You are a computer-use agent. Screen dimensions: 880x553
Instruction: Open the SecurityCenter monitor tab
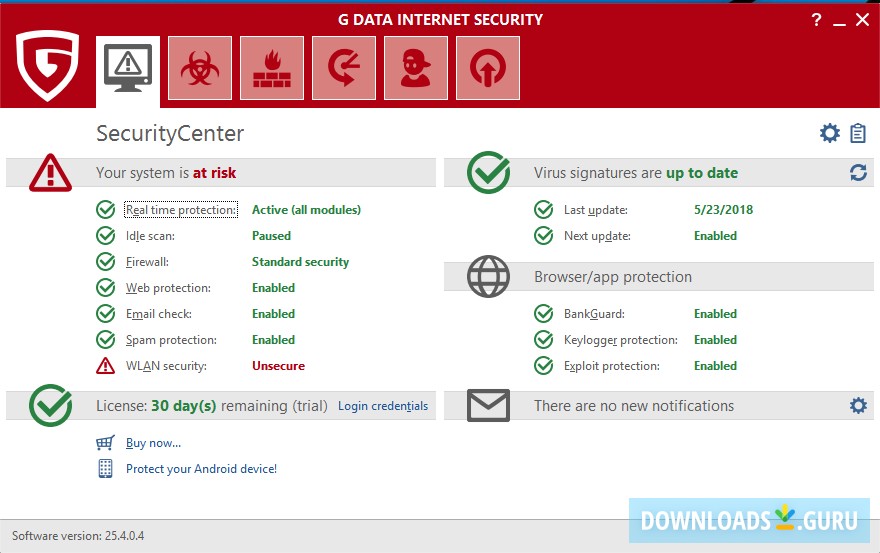point(128,71)
